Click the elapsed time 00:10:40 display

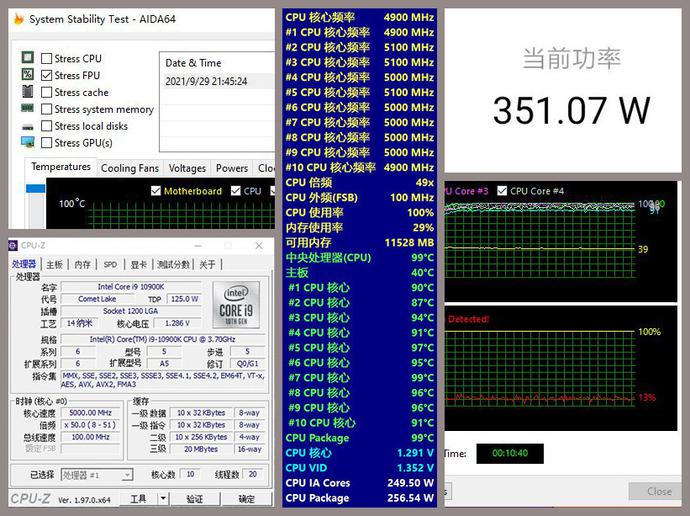[510, 453]
